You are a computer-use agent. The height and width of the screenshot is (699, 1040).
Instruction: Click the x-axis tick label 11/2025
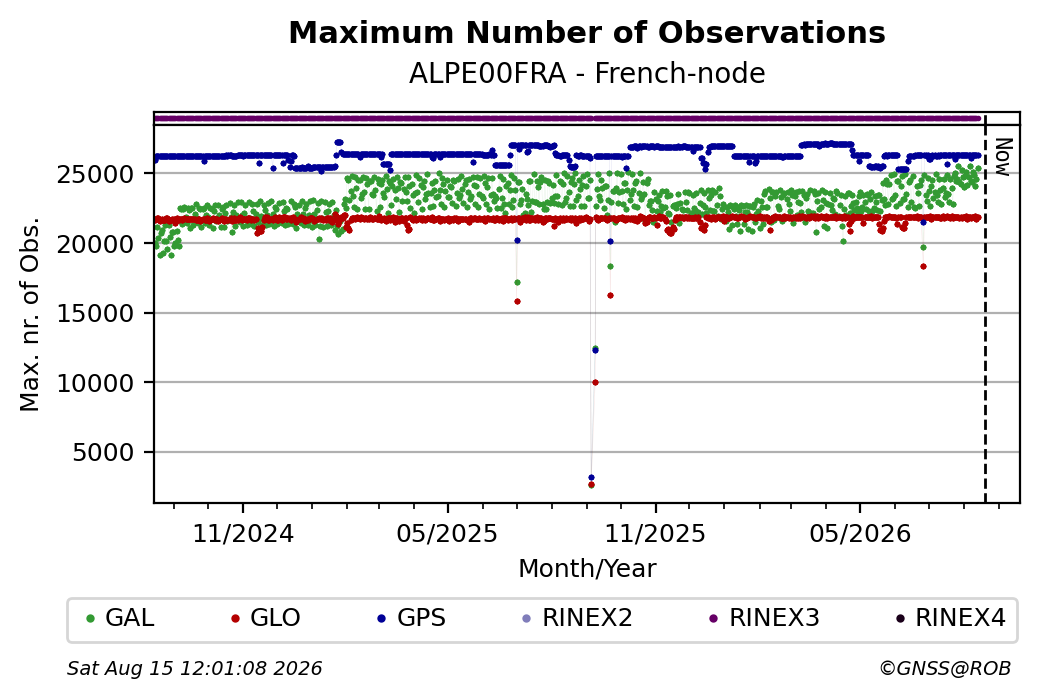coord(655,534)
